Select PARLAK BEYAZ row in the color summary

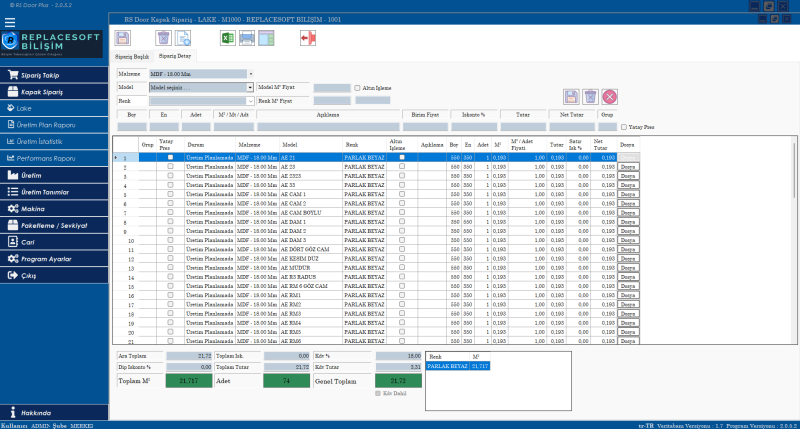point(458,366)
